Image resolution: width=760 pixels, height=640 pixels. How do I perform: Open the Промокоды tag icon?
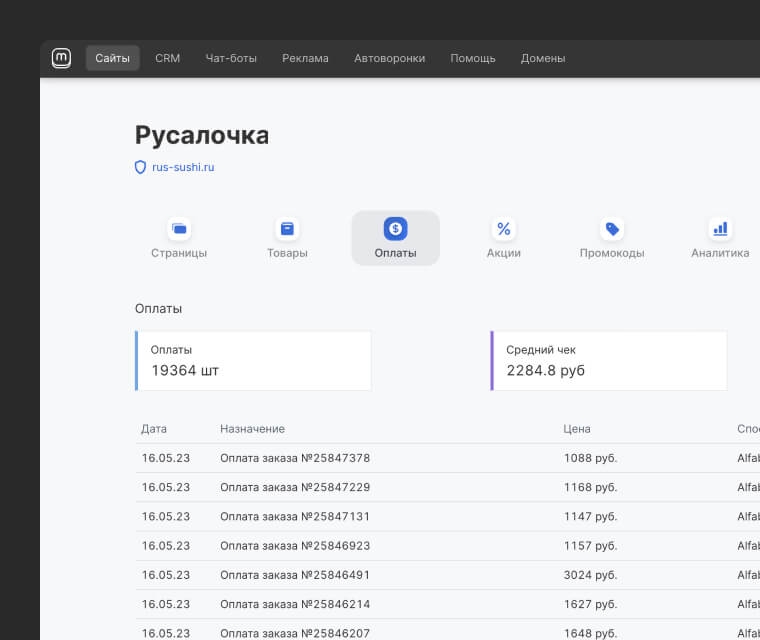pyautogui.click(x=612, y=229)
